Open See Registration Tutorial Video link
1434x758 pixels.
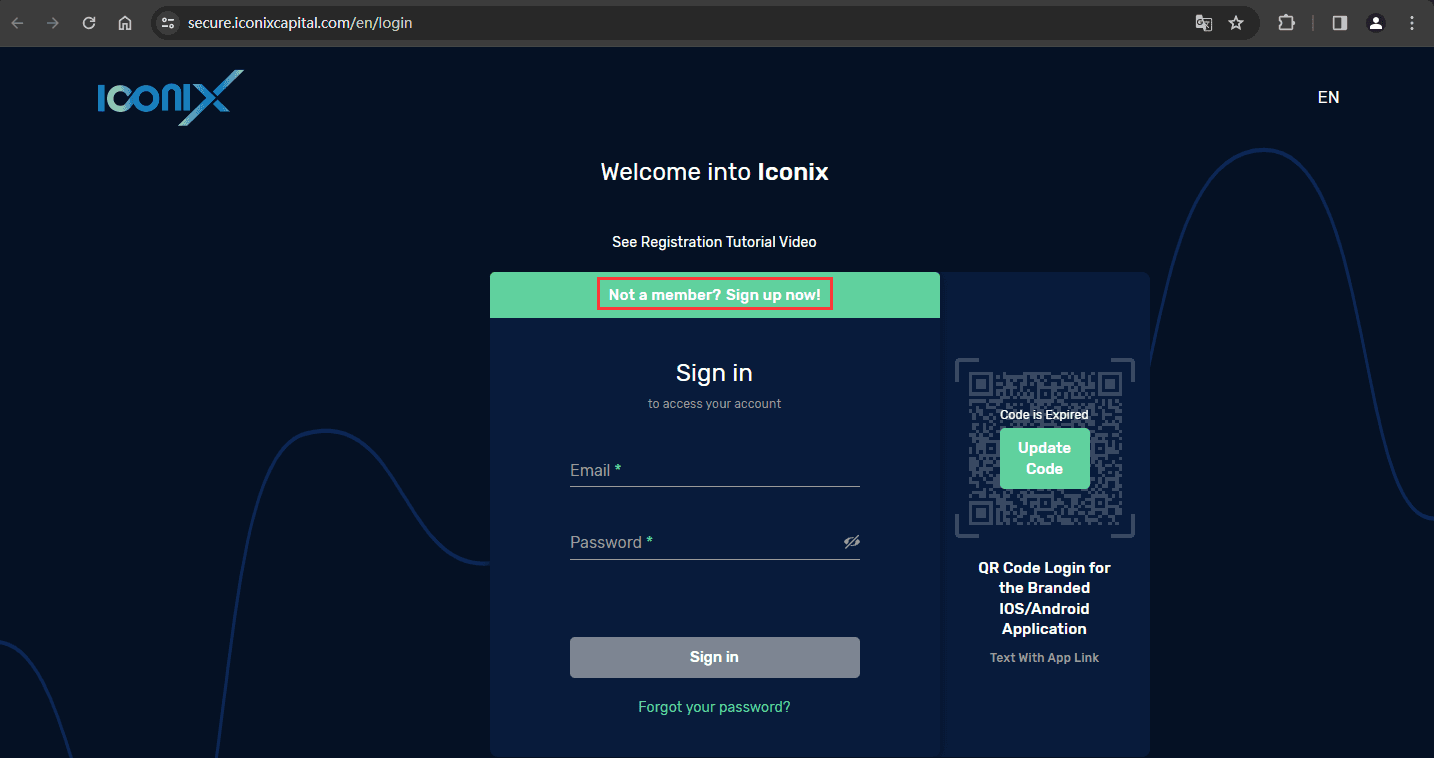point(714,242)
